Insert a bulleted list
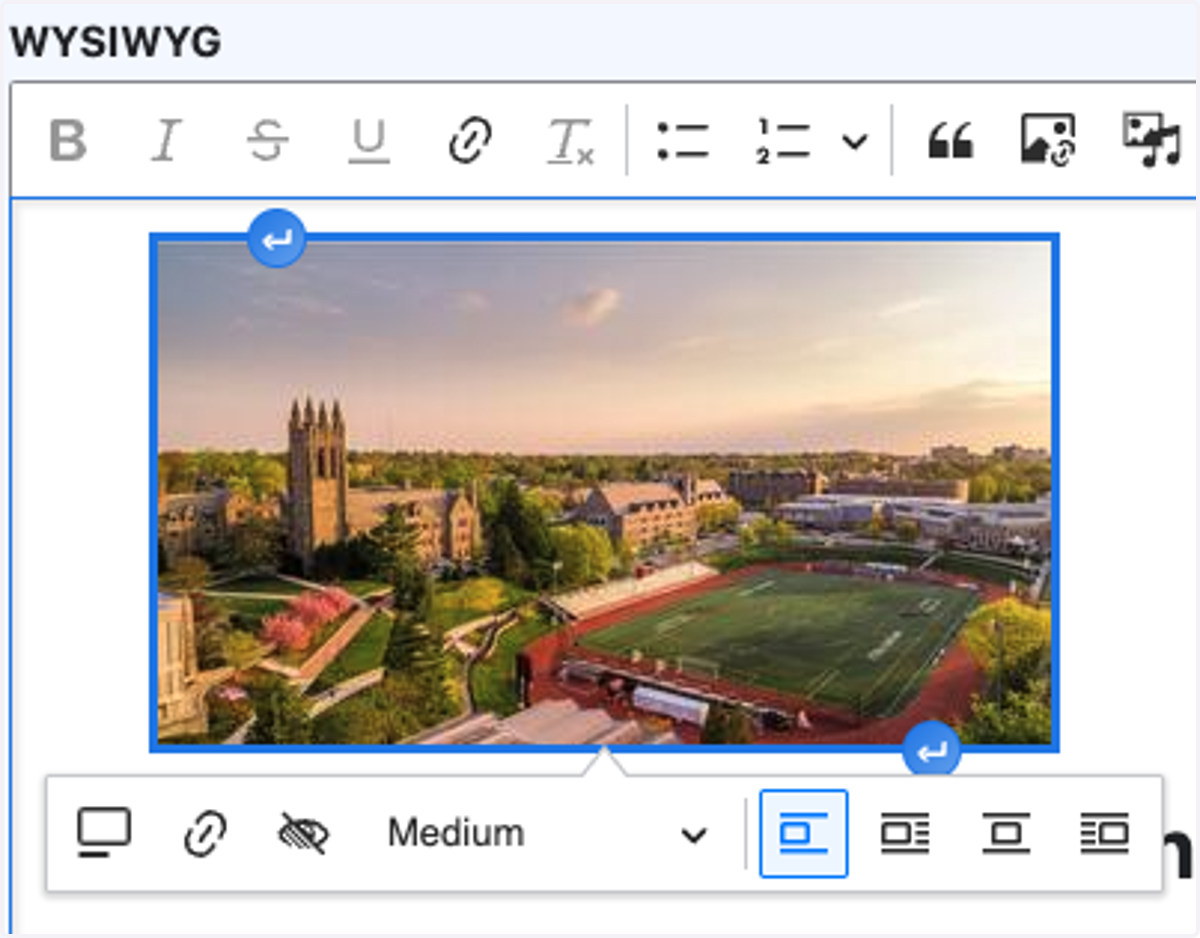The width and height of the screenshot is (1200, 938). 683,141
